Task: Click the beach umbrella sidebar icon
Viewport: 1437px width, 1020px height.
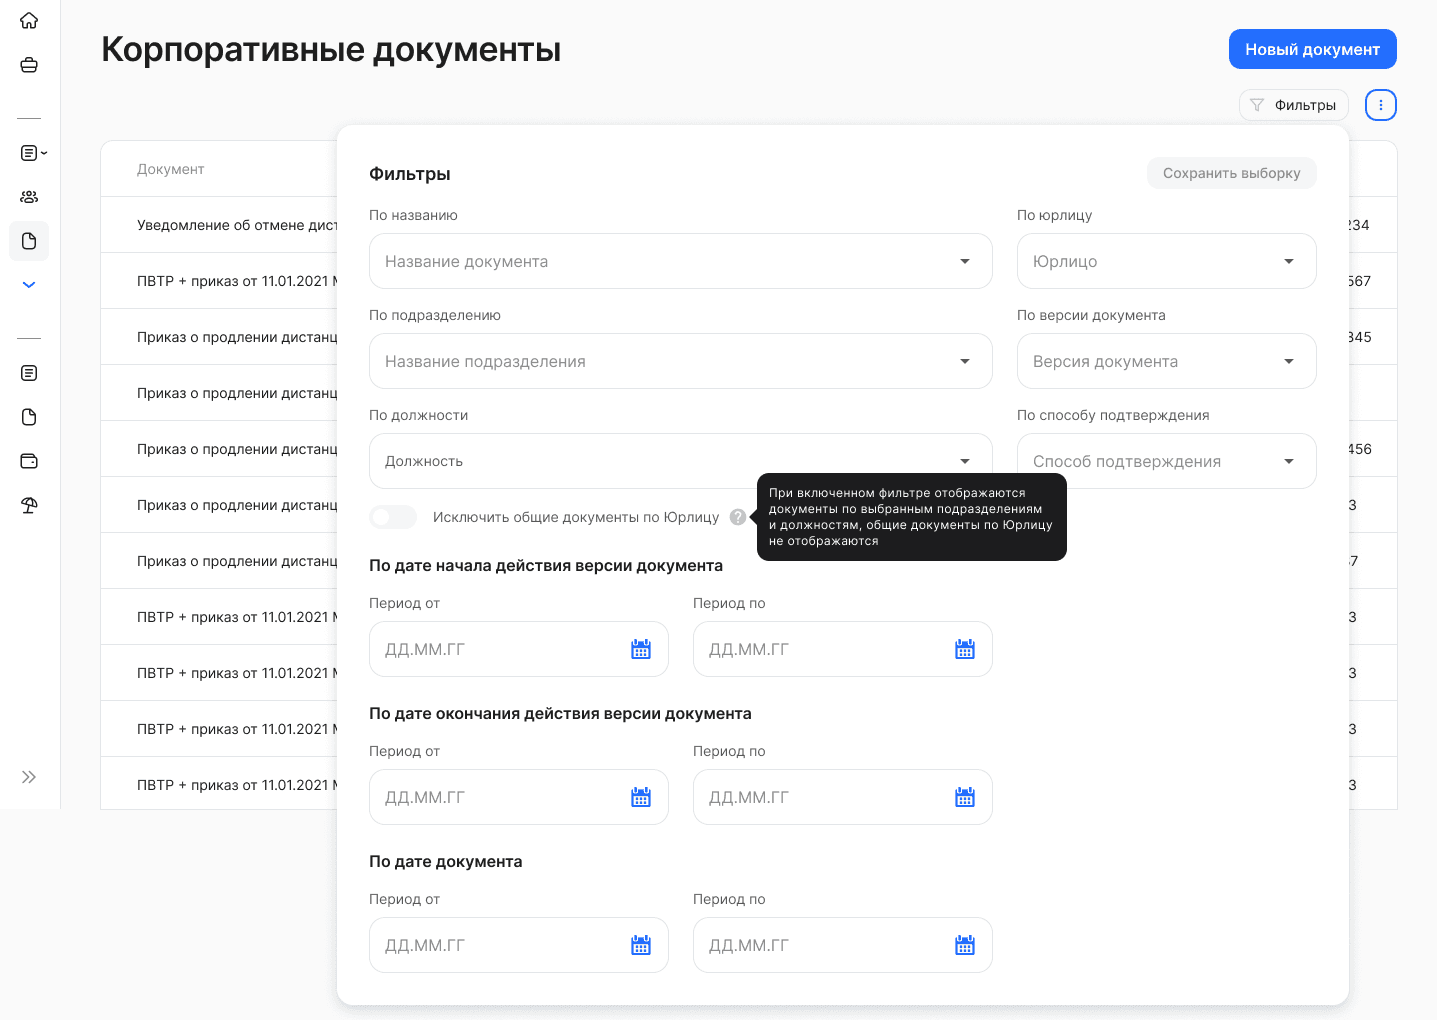Action: [x=29, y=505]
